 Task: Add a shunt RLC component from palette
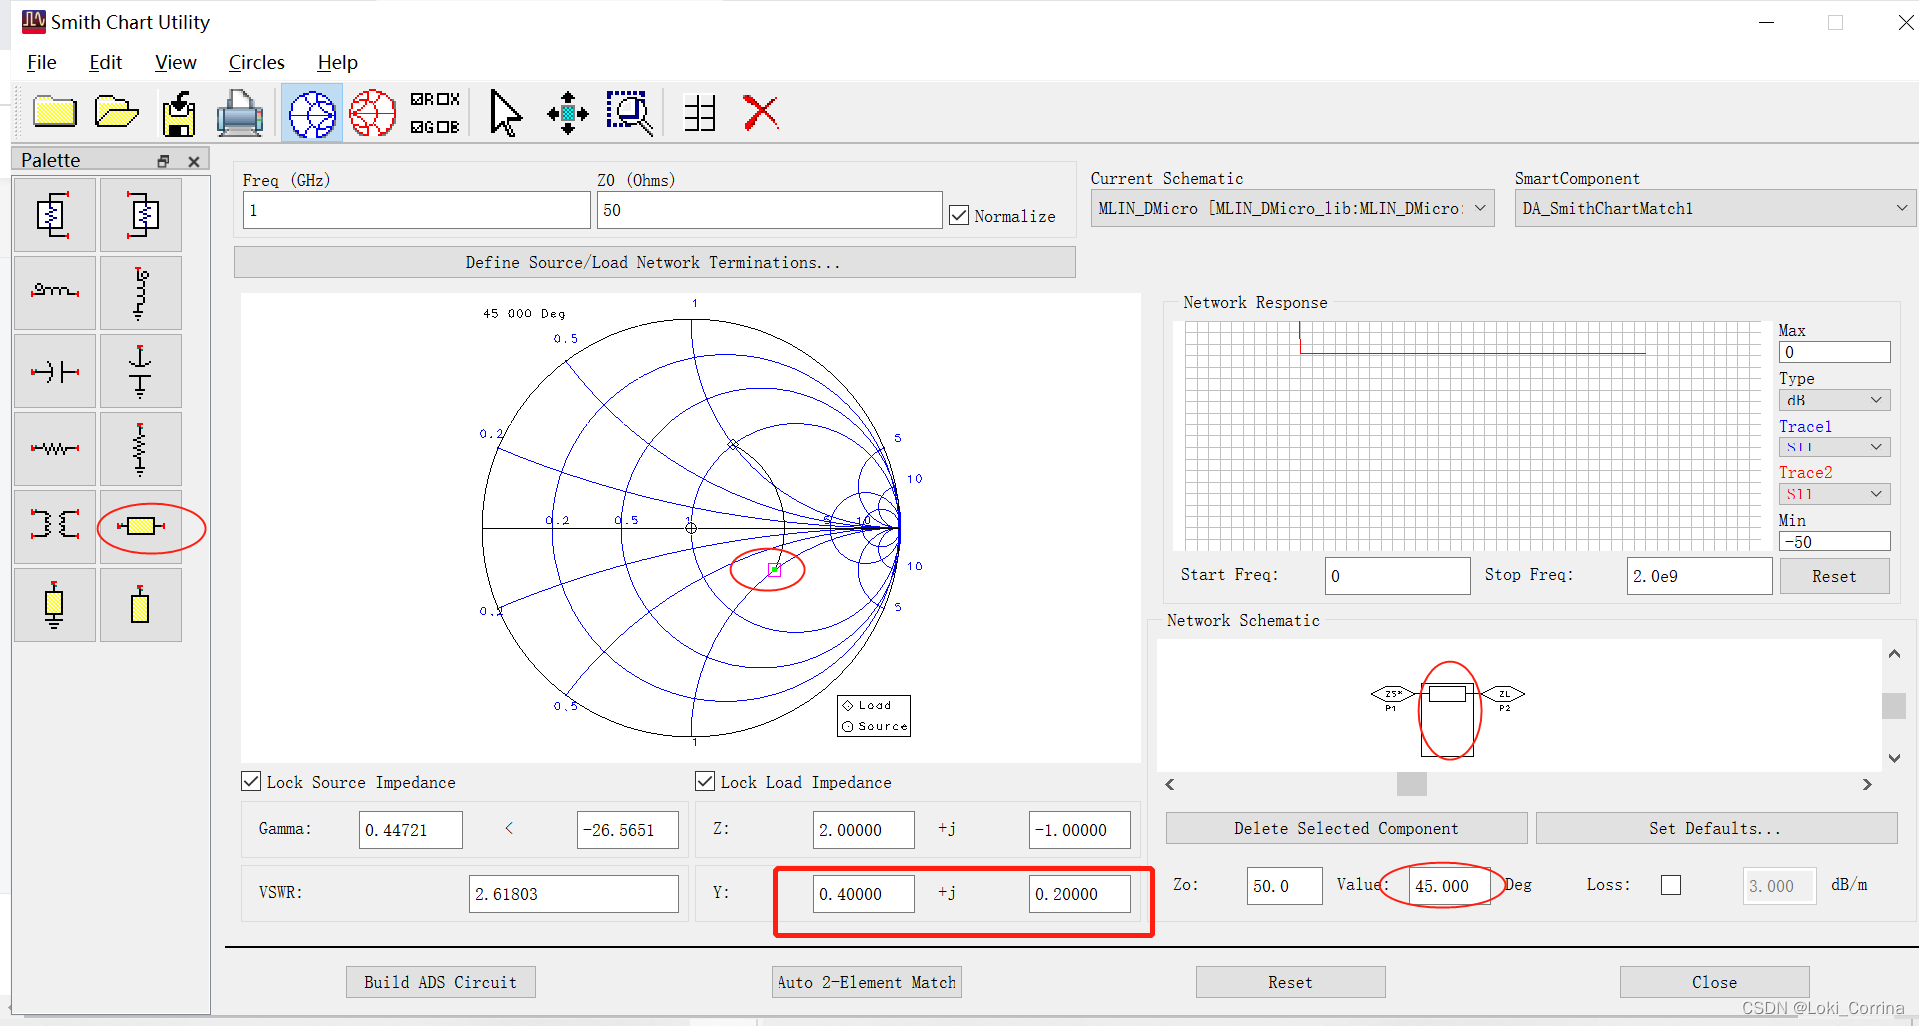(x=141, y=215)
